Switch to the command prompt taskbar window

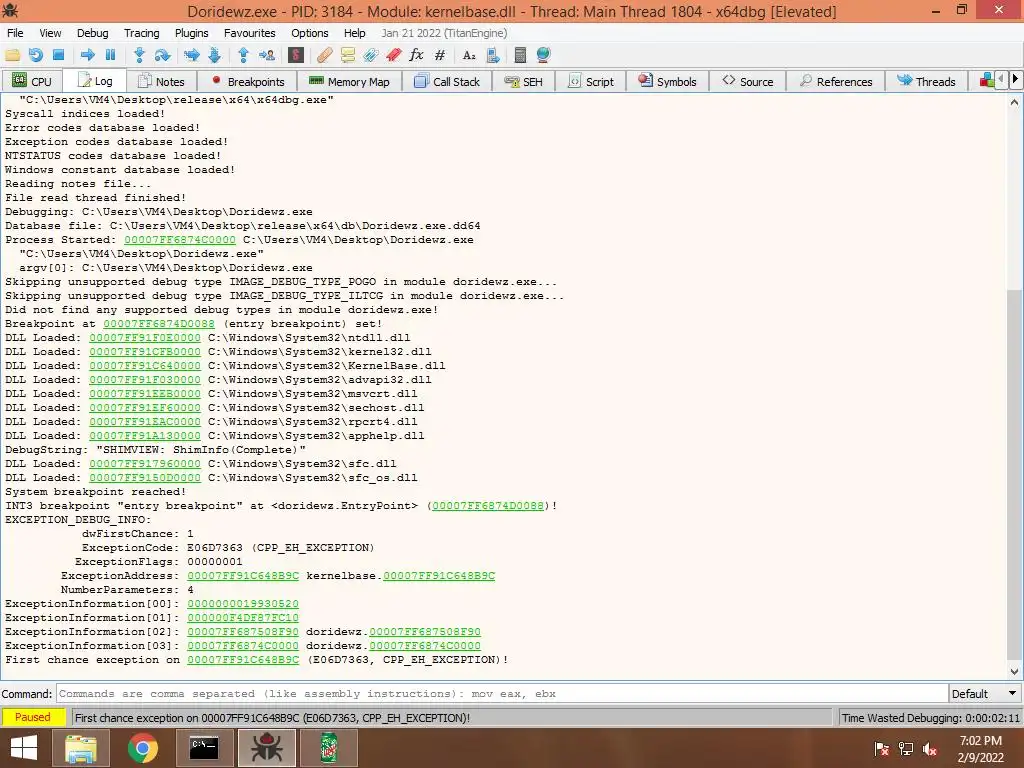click(204, 748)
